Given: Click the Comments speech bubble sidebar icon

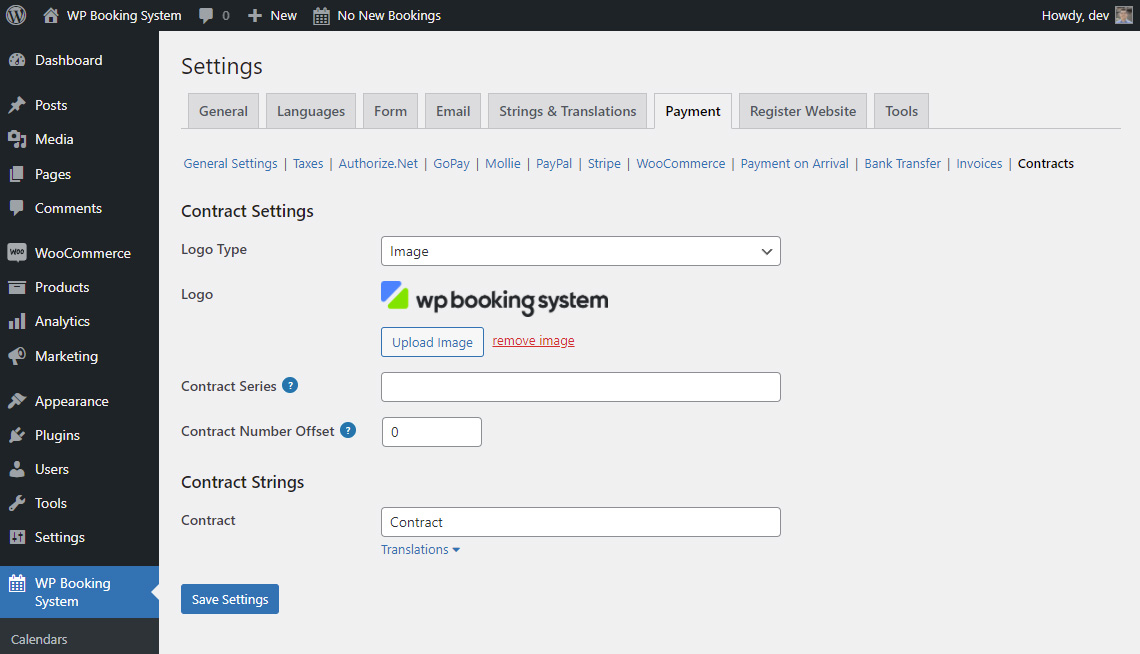Looking at the screenshot, I should coord(17,209).
